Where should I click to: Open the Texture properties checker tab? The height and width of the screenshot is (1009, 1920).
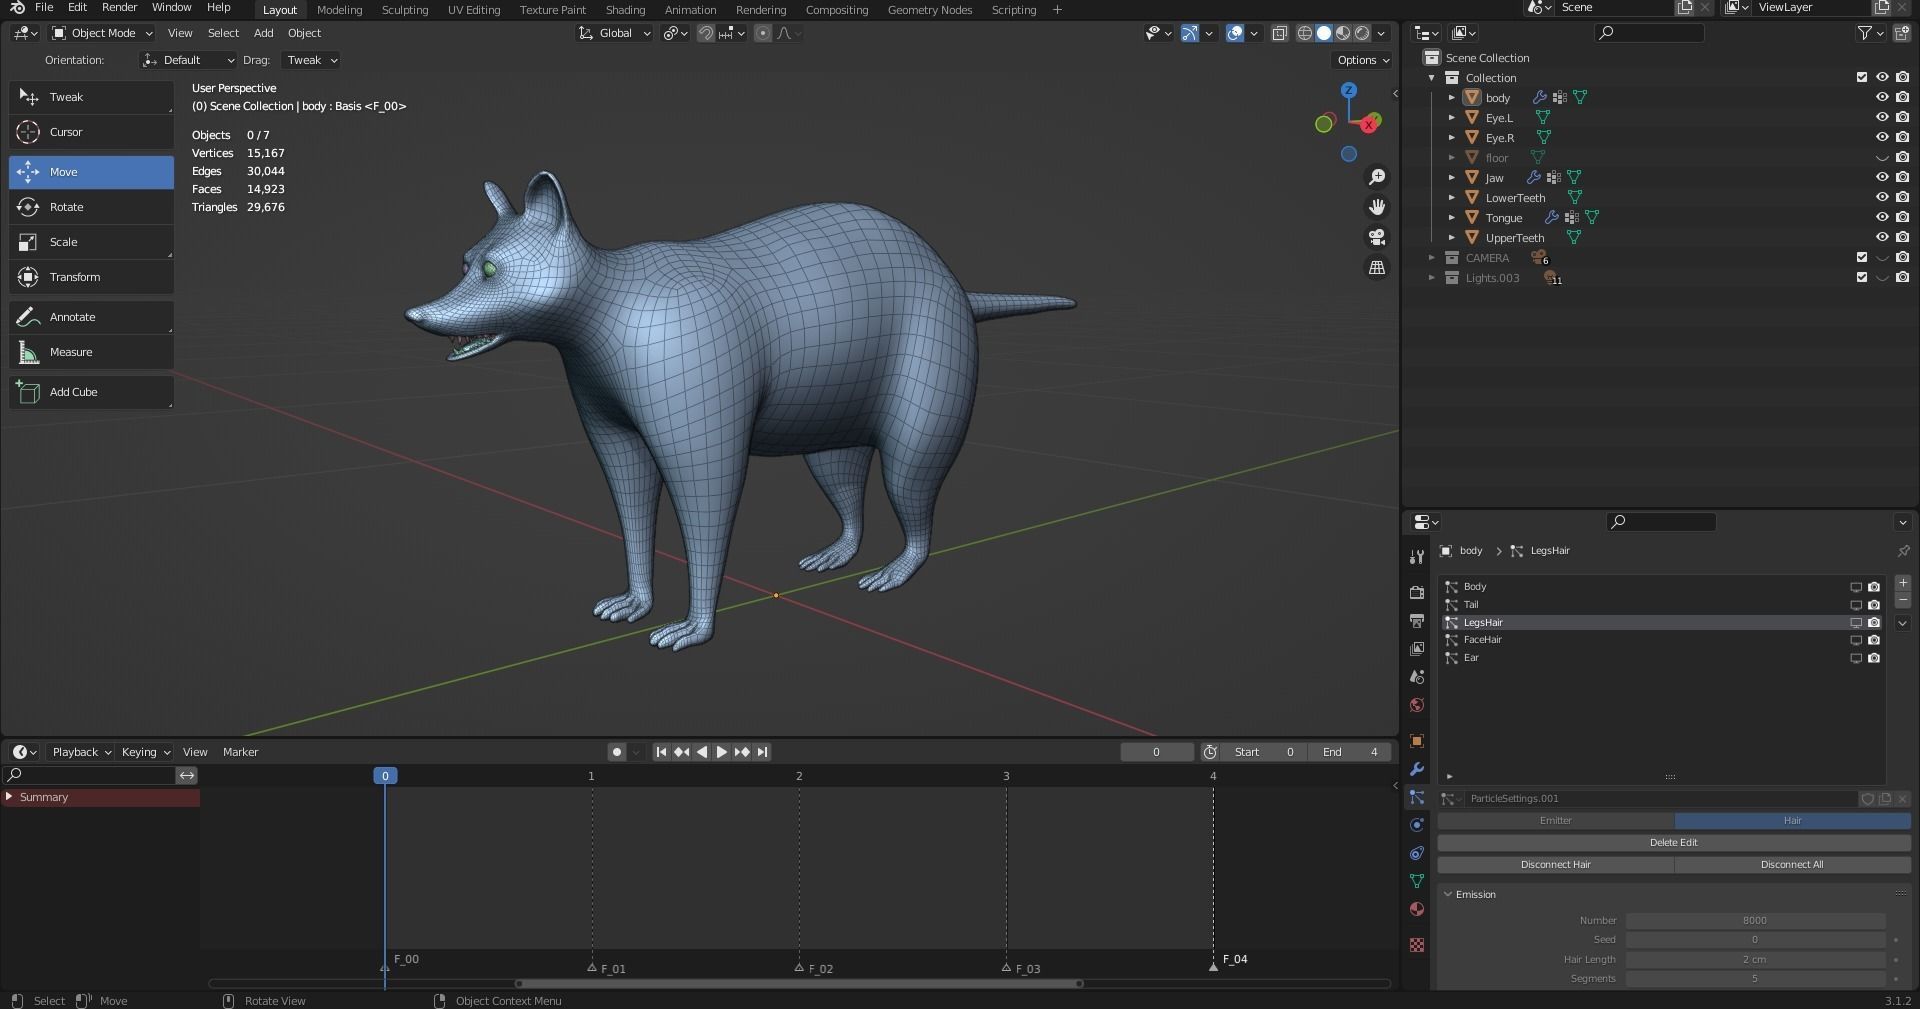[x=1416, y=945]
